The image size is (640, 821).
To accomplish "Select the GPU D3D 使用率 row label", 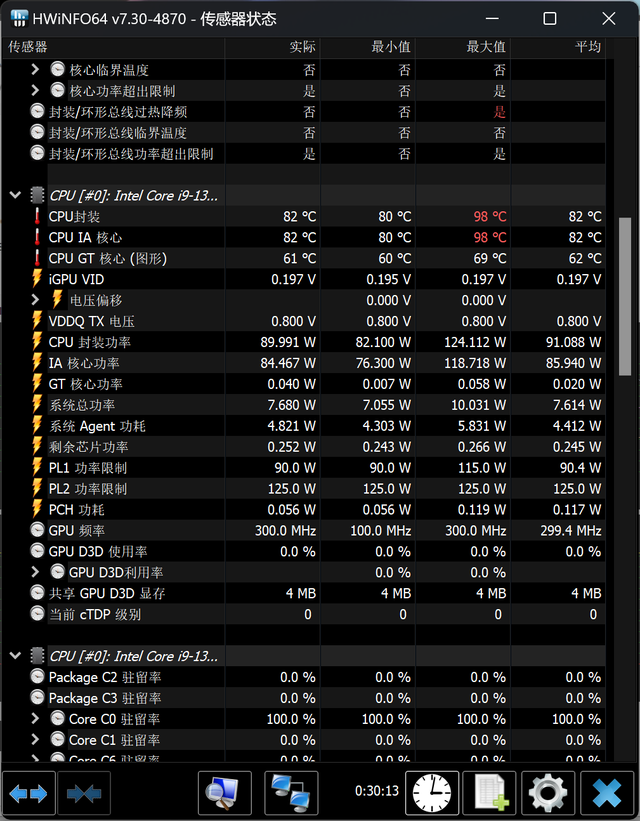I will 98,551.
